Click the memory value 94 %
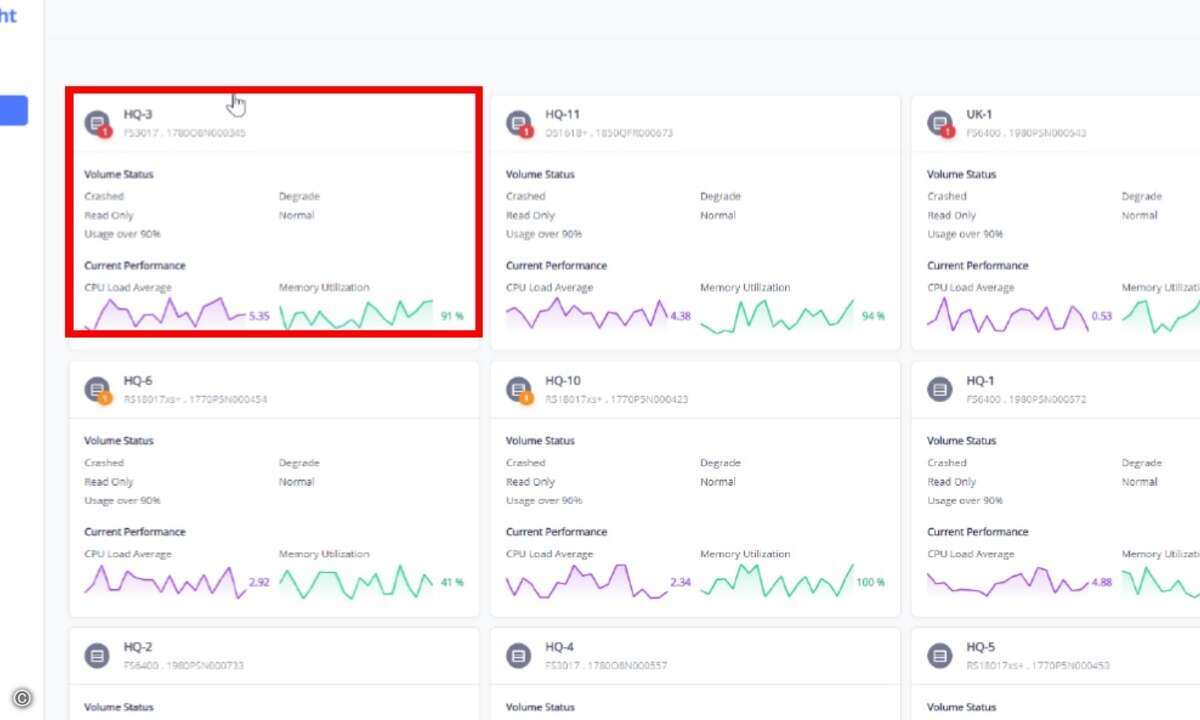 (x=874, y=316)
